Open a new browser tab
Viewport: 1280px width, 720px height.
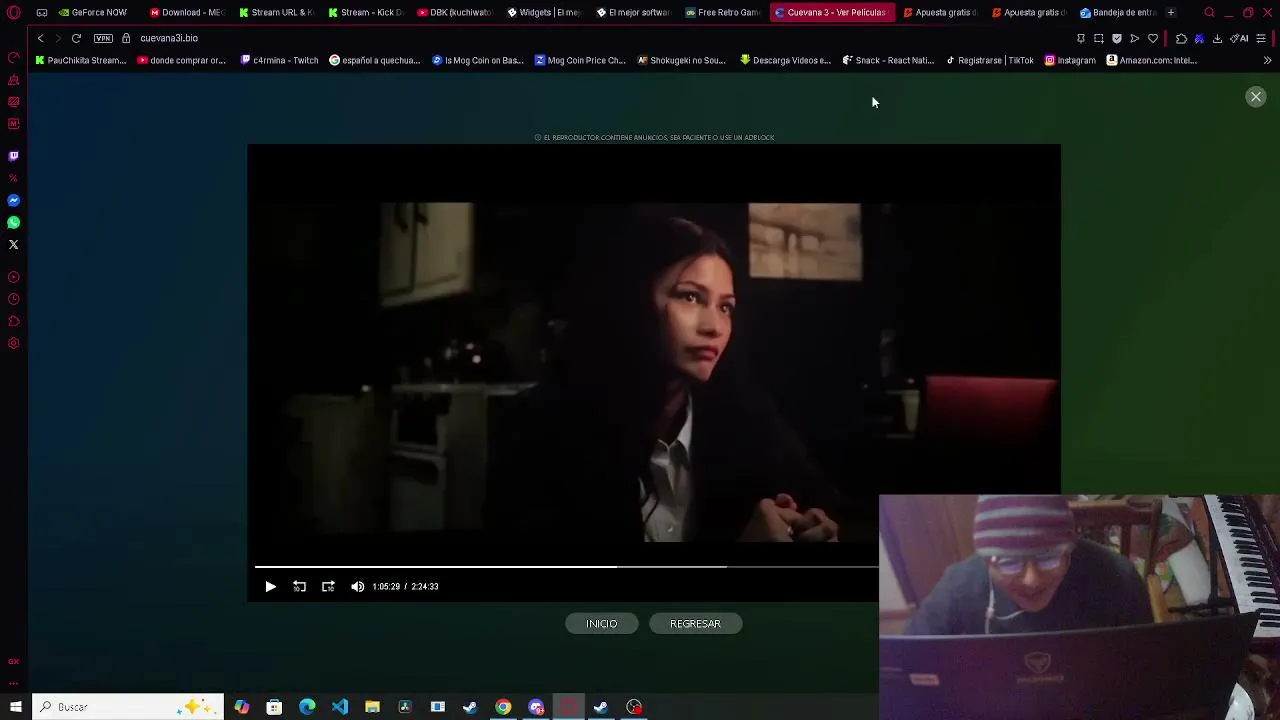pyautogui.click(x=1171, y=13)
